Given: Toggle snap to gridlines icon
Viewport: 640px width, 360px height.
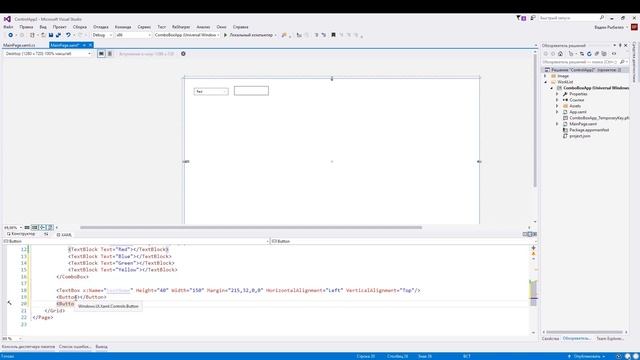Looking at the screenshot, I should tap(35, 227).
